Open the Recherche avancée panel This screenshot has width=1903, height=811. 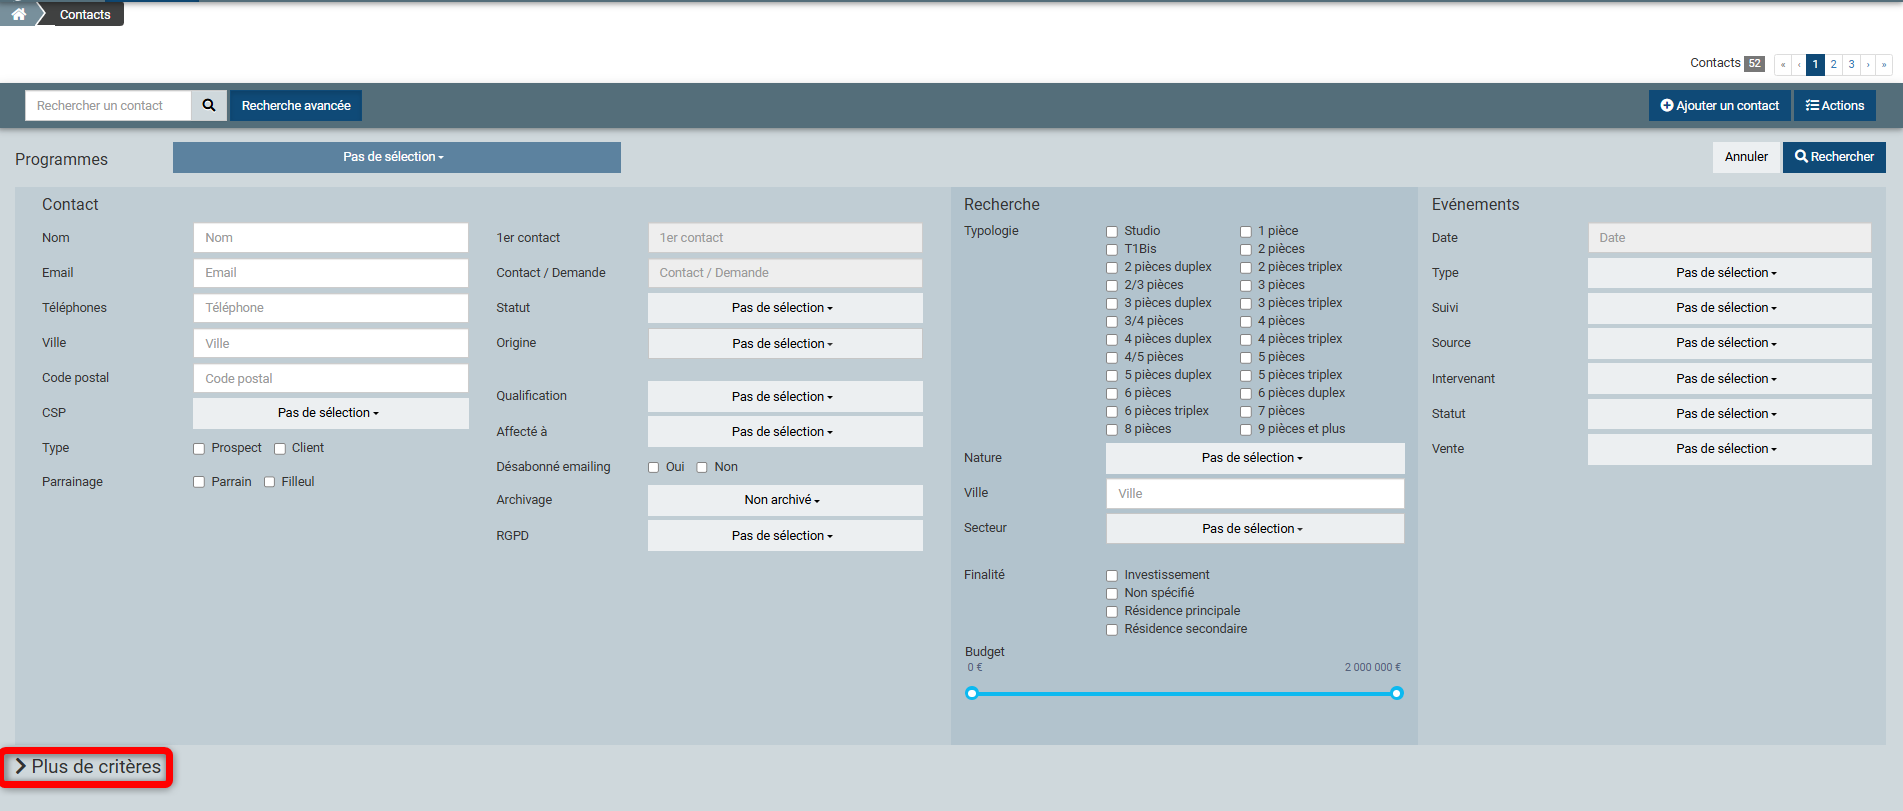[x=296, y=105]
